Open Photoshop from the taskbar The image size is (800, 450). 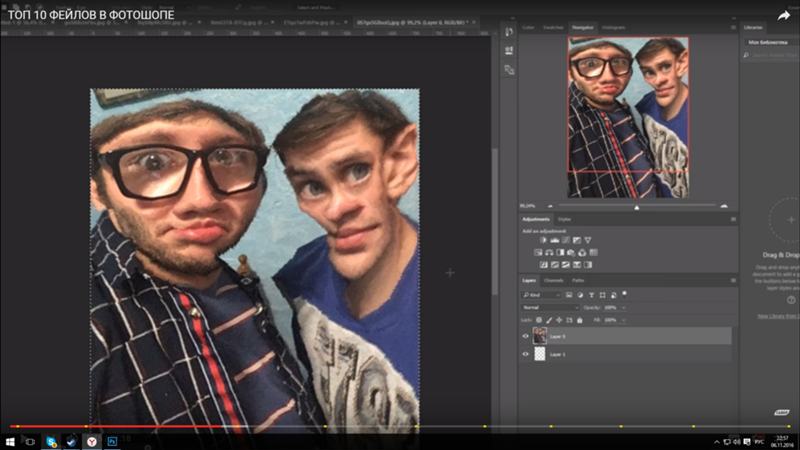(x=112, y=441)
